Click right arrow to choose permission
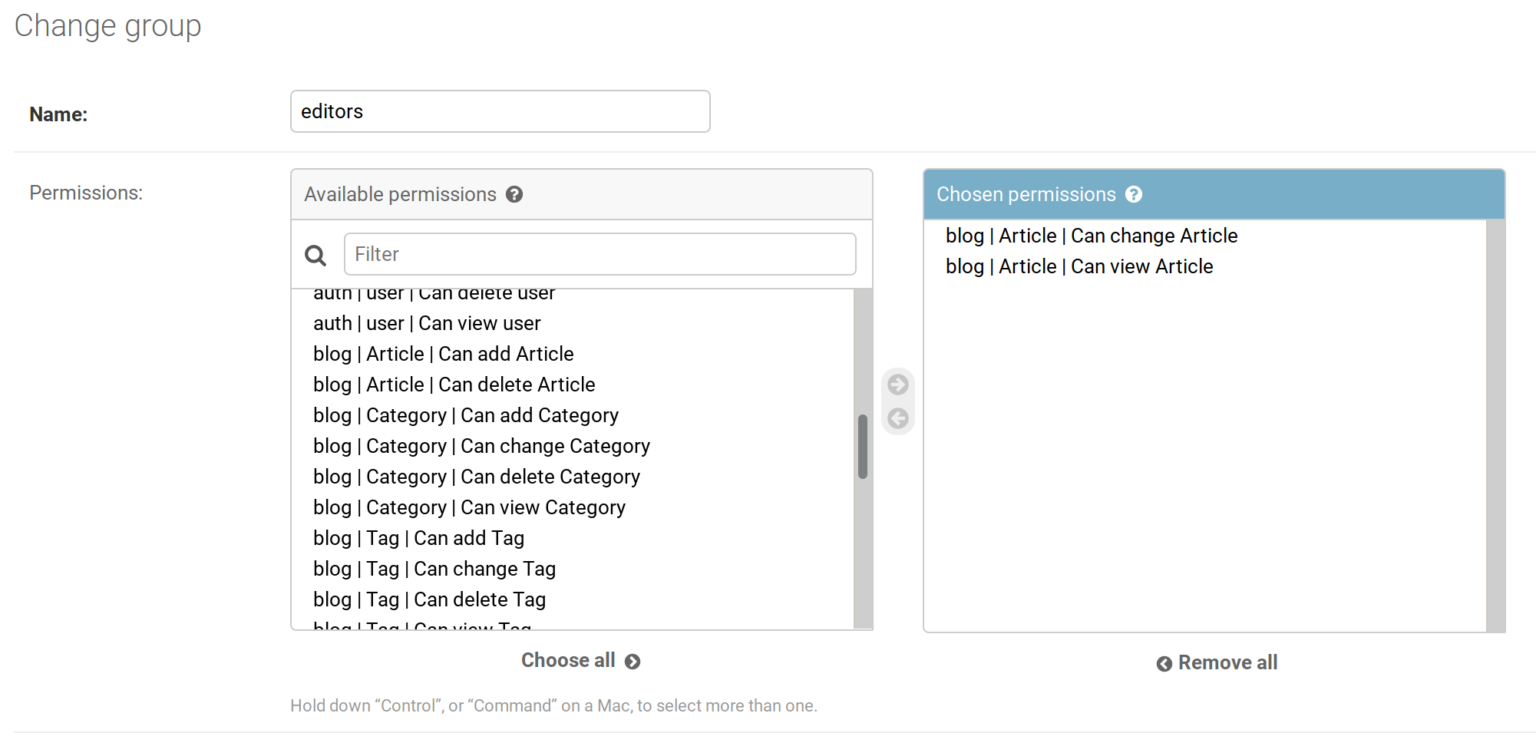The image size is (1536, 733). tap(898, 385)
